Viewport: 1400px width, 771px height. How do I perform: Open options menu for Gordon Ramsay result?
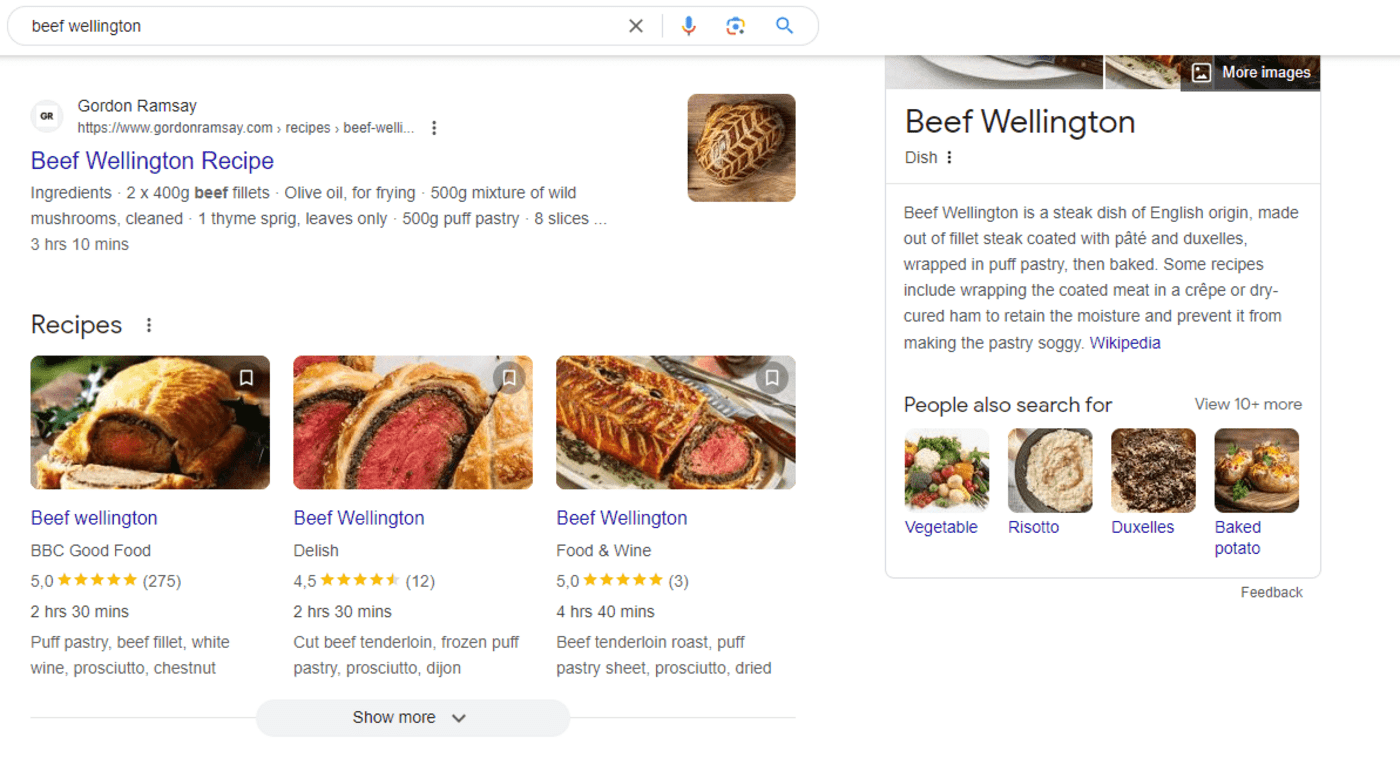434,128
